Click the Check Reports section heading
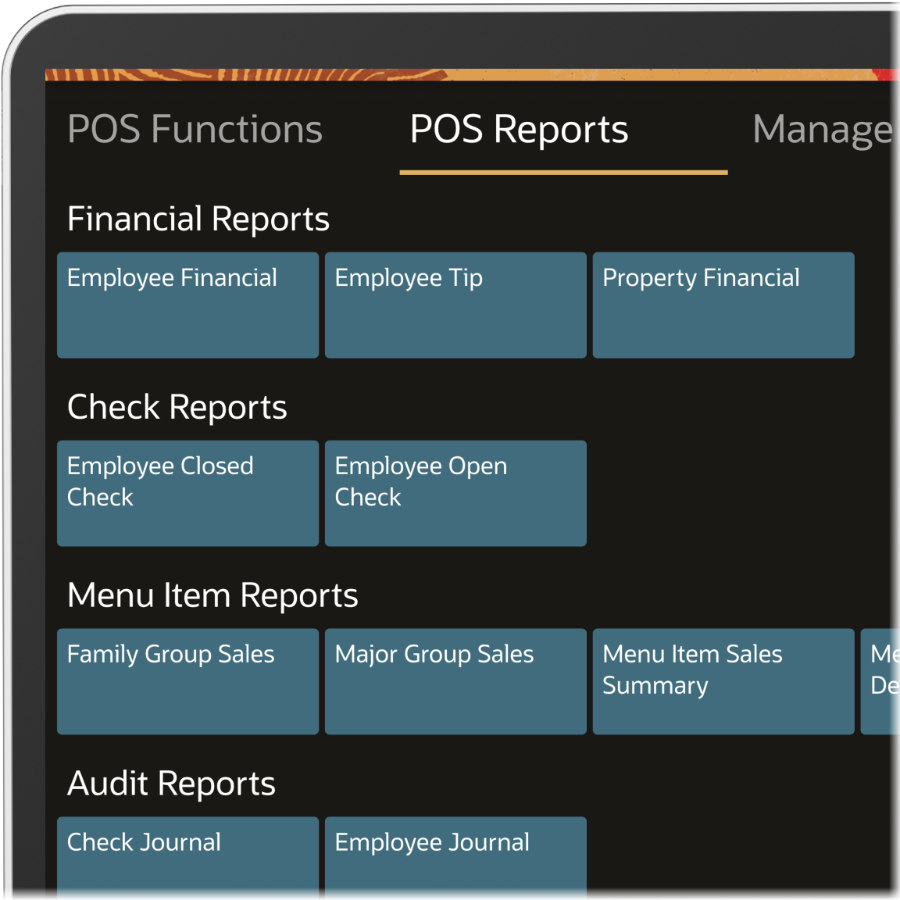Image resolution: width=900 pixels, height=900 pixels. (177, 408)
